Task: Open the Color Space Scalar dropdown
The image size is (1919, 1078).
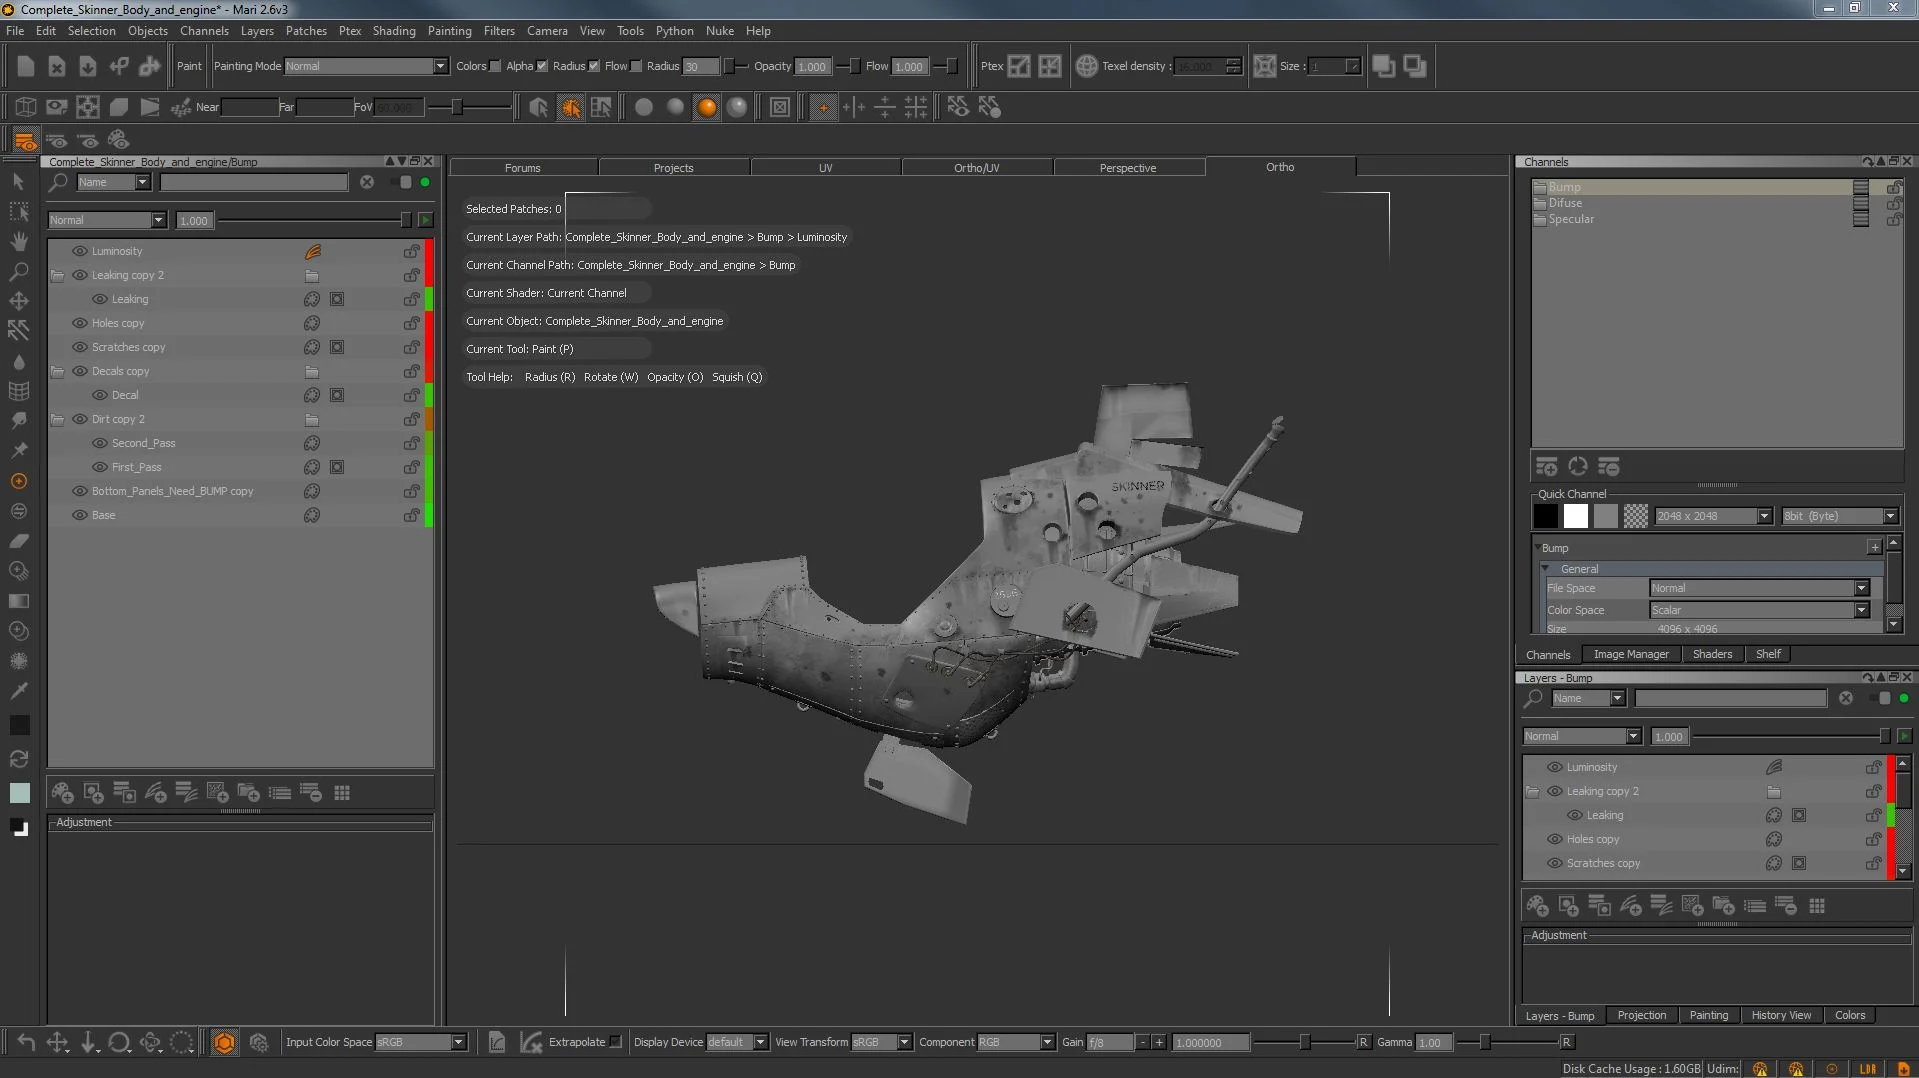Action: click(1759, 610)
